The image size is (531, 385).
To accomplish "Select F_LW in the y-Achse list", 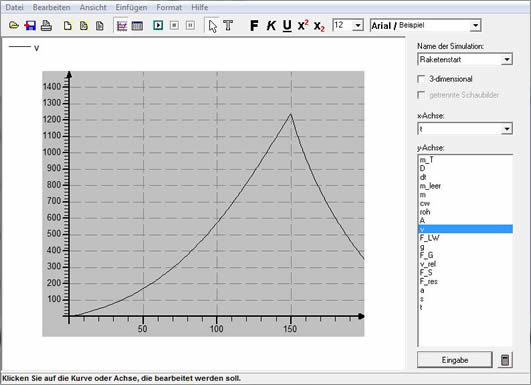I will [x=466, y=238].
